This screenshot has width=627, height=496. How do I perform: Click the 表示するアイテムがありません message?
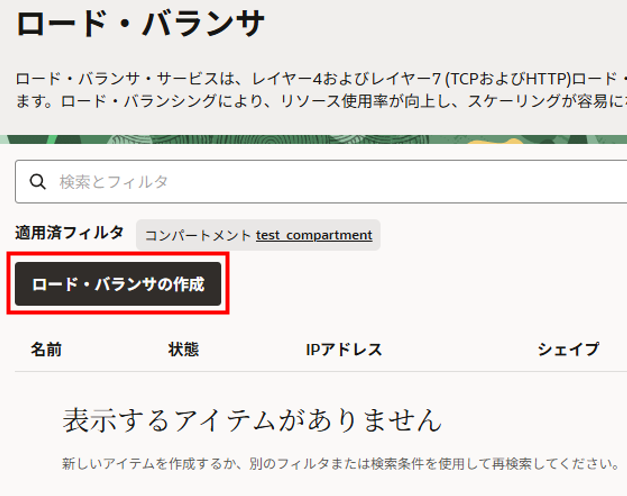(x=251, y=419)
